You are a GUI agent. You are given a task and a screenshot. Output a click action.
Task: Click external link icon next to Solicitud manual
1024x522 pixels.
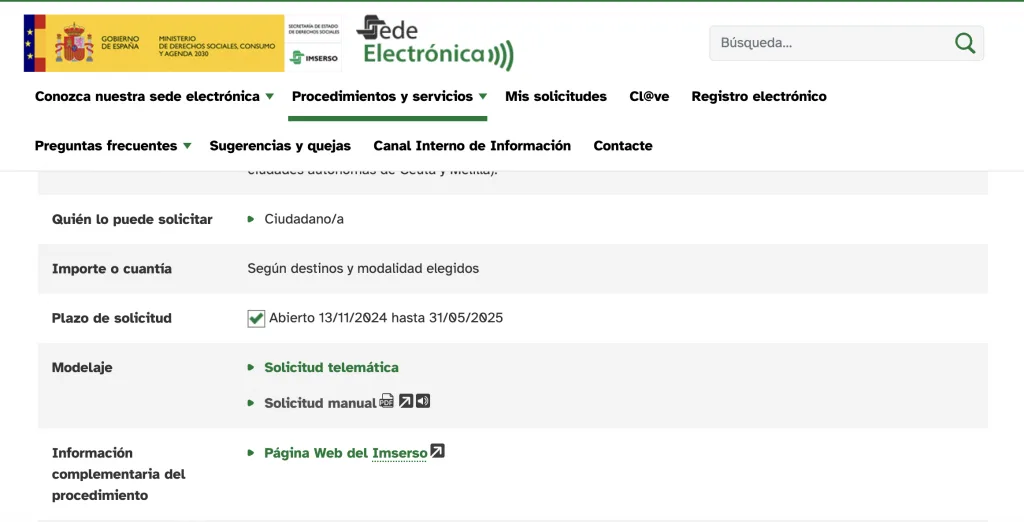(x=406, y=400)
